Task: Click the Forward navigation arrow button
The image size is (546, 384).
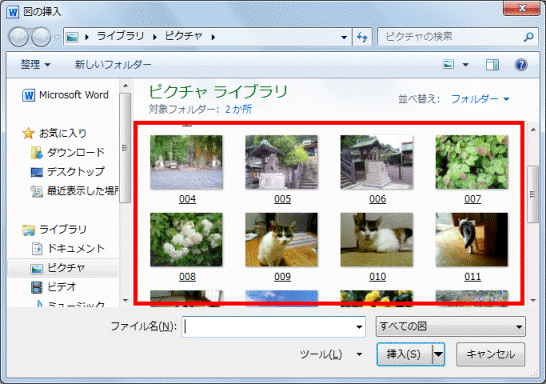Action: [41, 37]
